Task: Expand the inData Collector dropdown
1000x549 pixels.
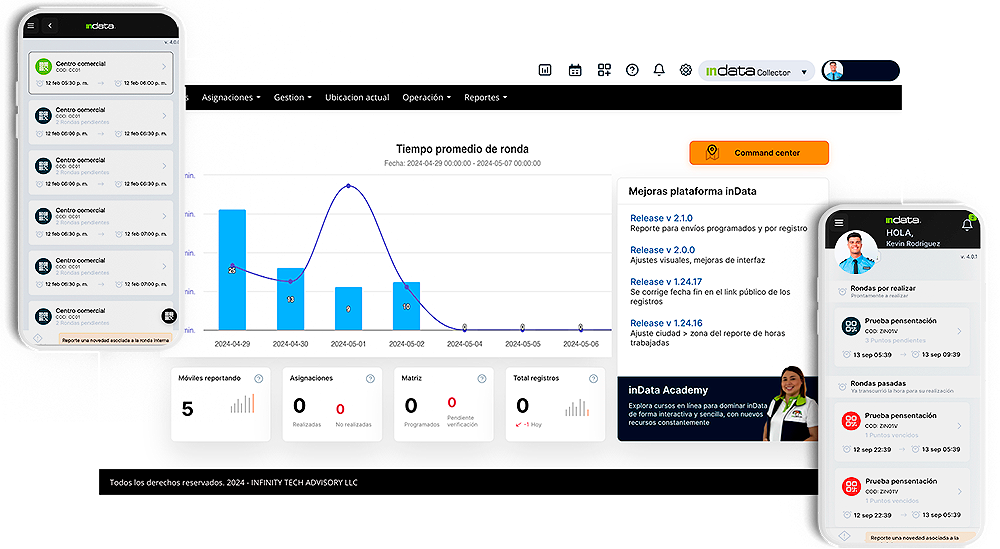Action: (804, 72)
